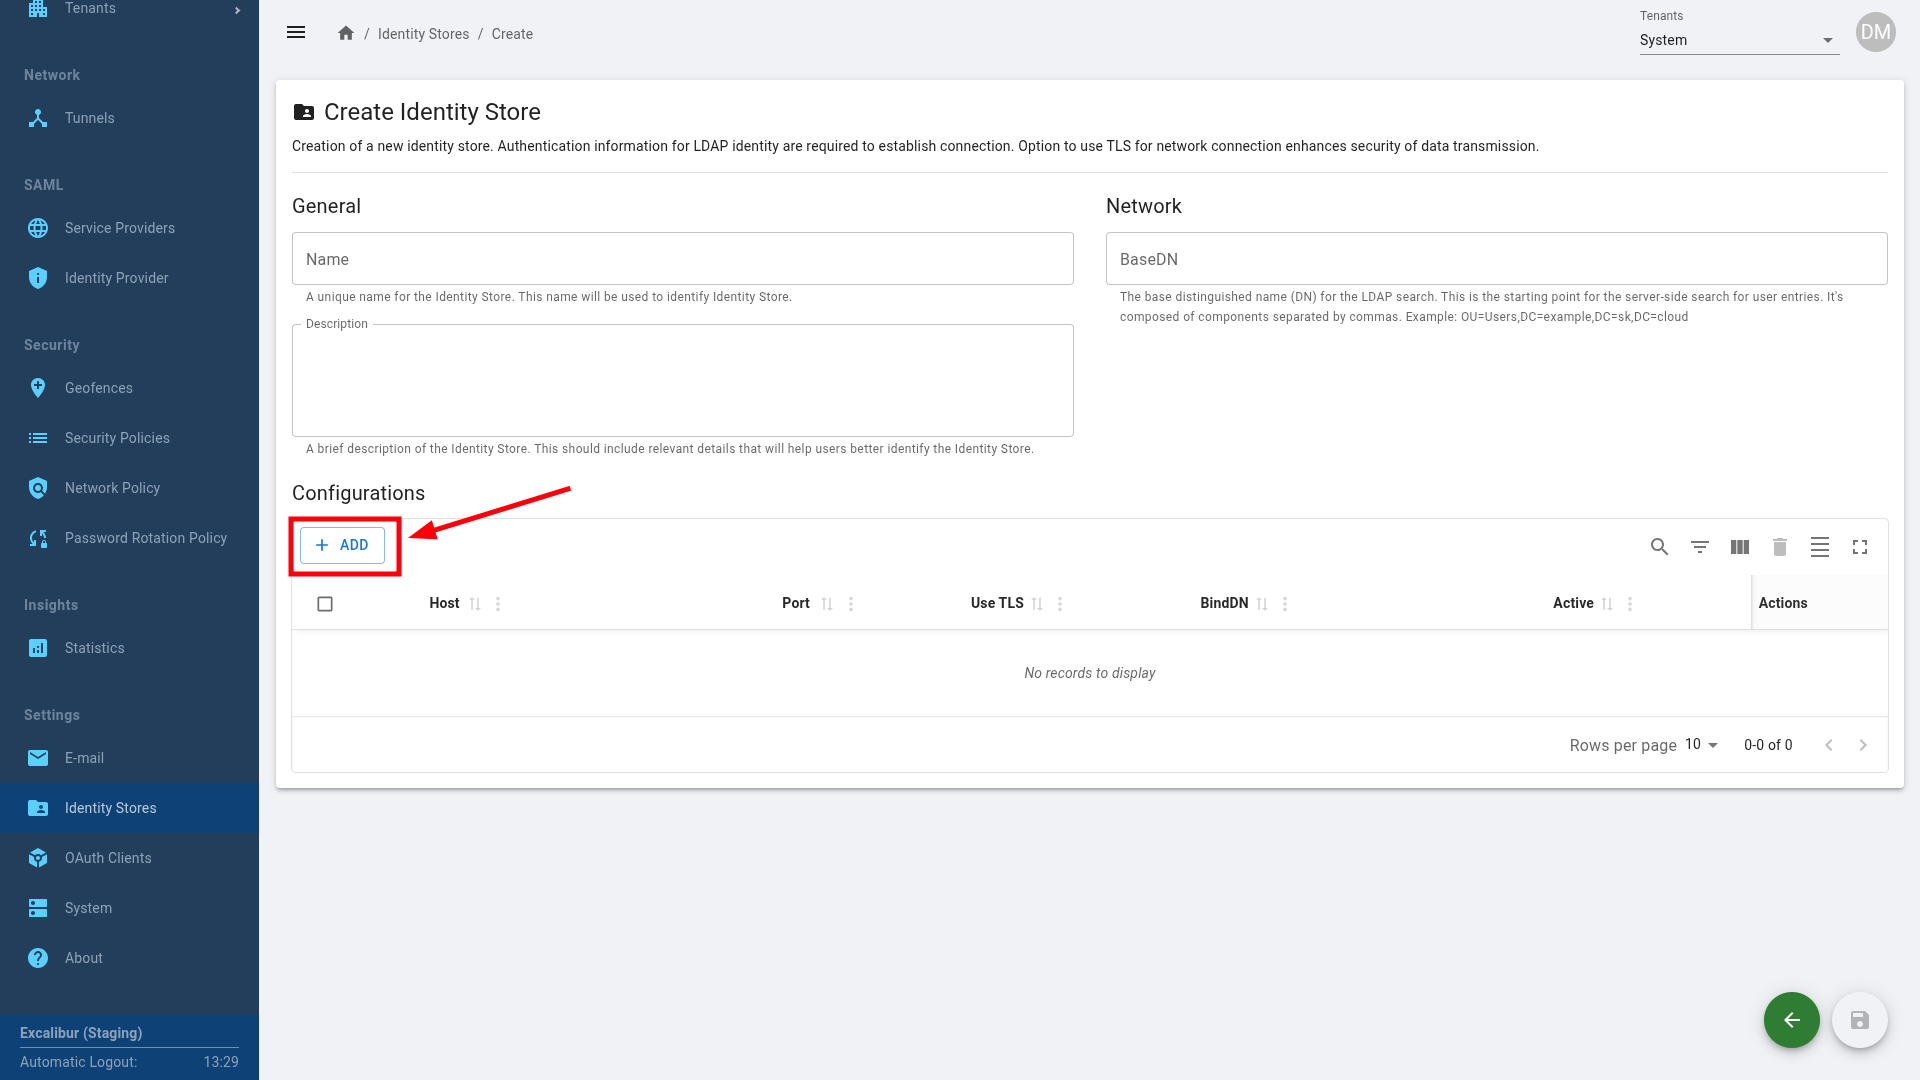
Task: Open the filter icon in table toolbar
Action: 1699,547
